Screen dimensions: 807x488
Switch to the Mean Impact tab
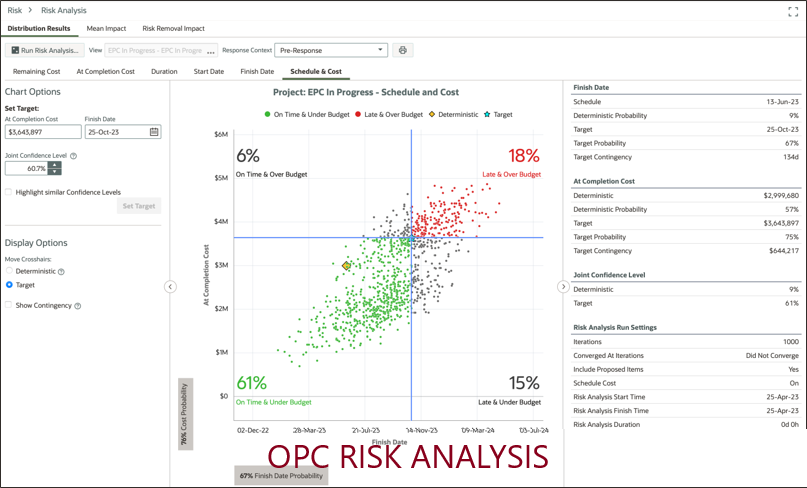click(x=106, y=29)
